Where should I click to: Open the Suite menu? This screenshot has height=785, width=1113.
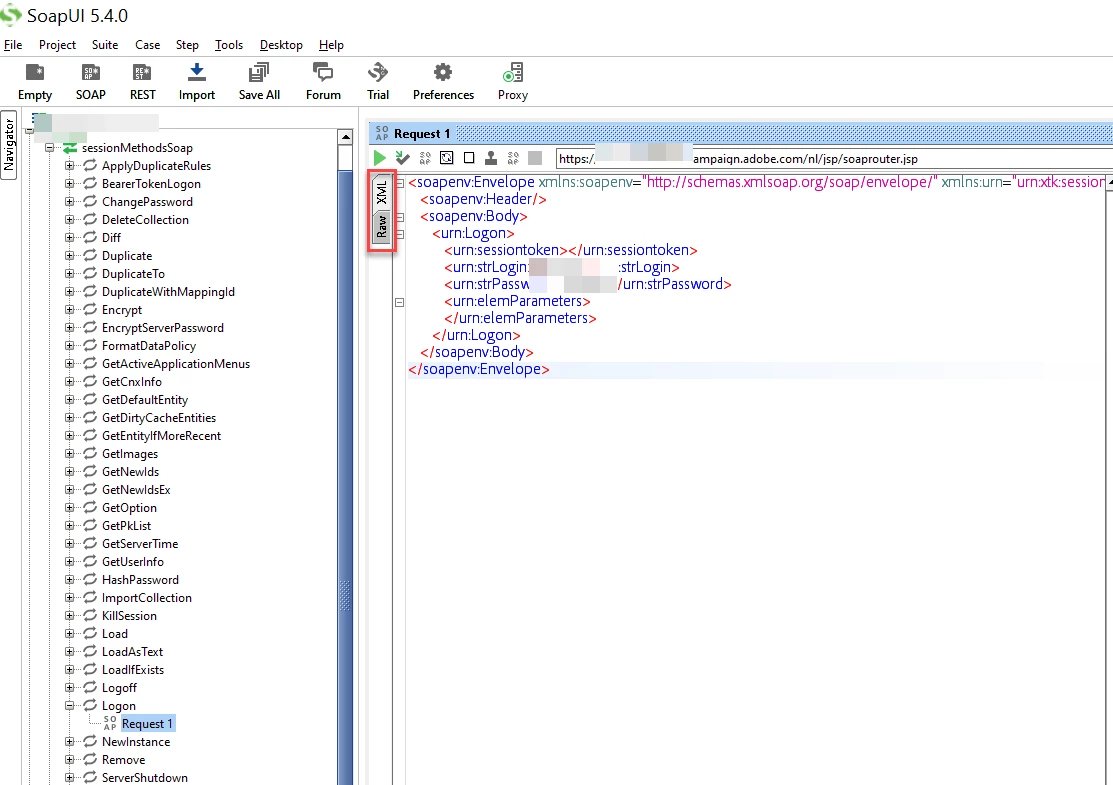click(x=105, y=45)
